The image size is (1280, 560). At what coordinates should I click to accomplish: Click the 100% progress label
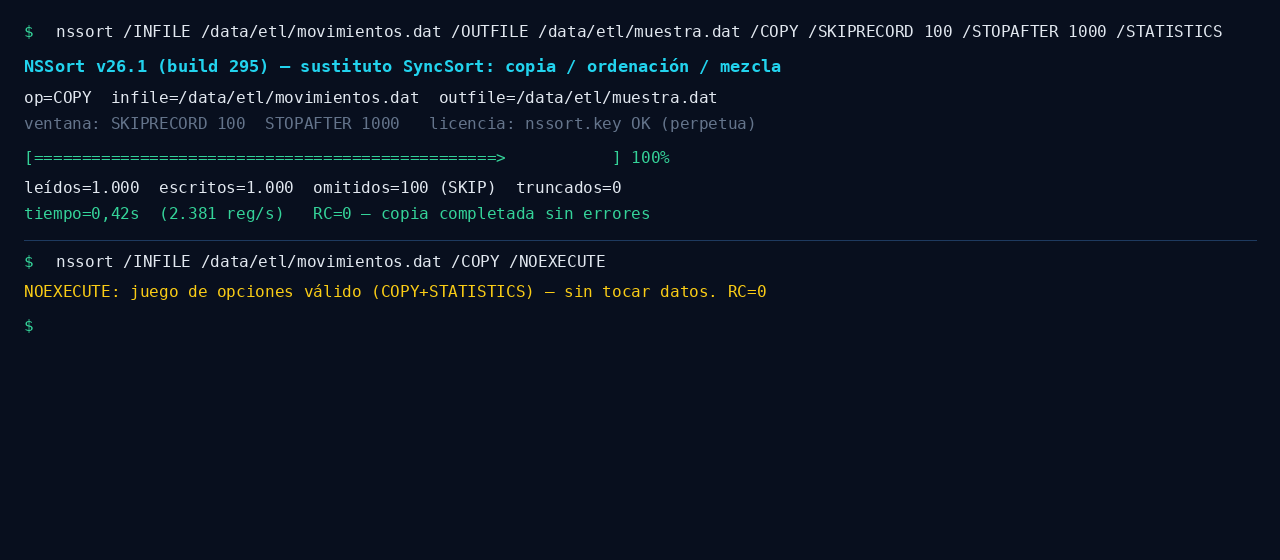[x=650, y=158]
